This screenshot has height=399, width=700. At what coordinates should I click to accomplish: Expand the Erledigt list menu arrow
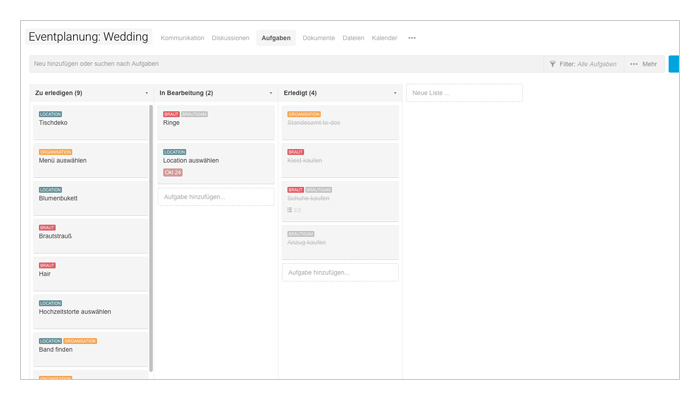tap(395, 93)
